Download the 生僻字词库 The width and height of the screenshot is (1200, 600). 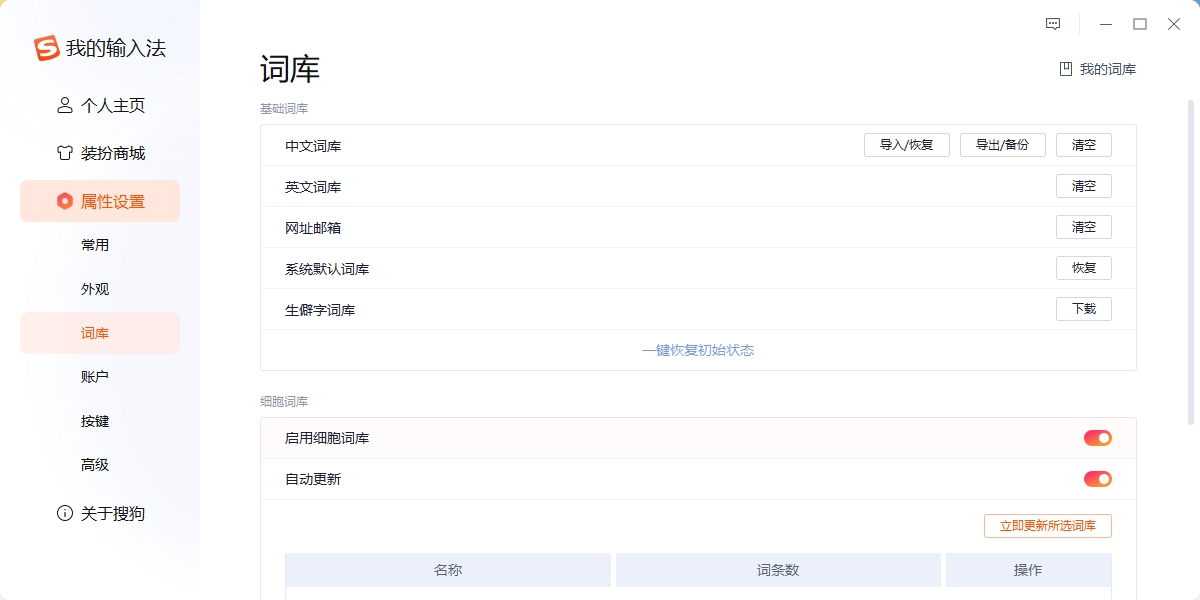[1084, 308]
